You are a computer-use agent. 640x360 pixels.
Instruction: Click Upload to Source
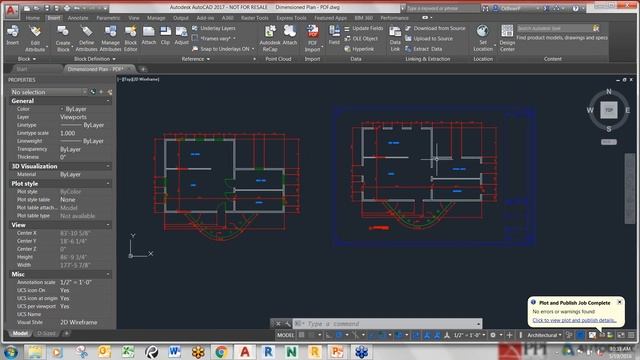(x=429, y=38)
